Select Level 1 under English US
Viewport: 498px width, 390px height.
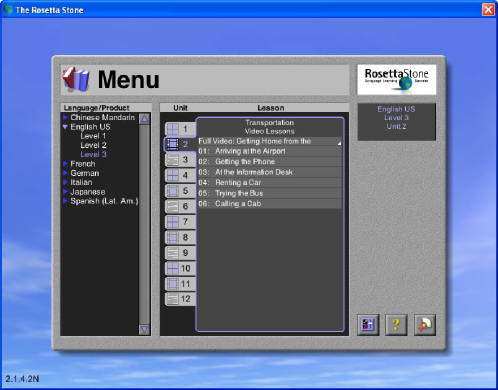click(93, 136)
